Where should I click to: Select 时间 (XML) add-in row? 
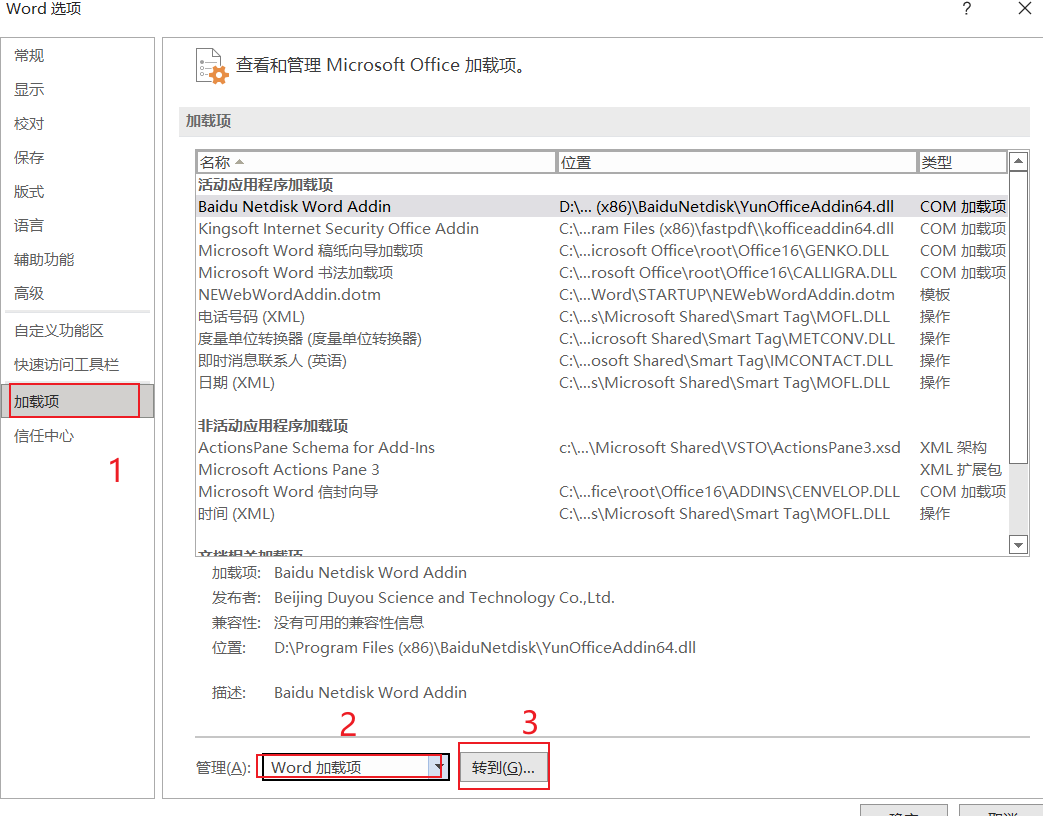[x=602, y=513]
